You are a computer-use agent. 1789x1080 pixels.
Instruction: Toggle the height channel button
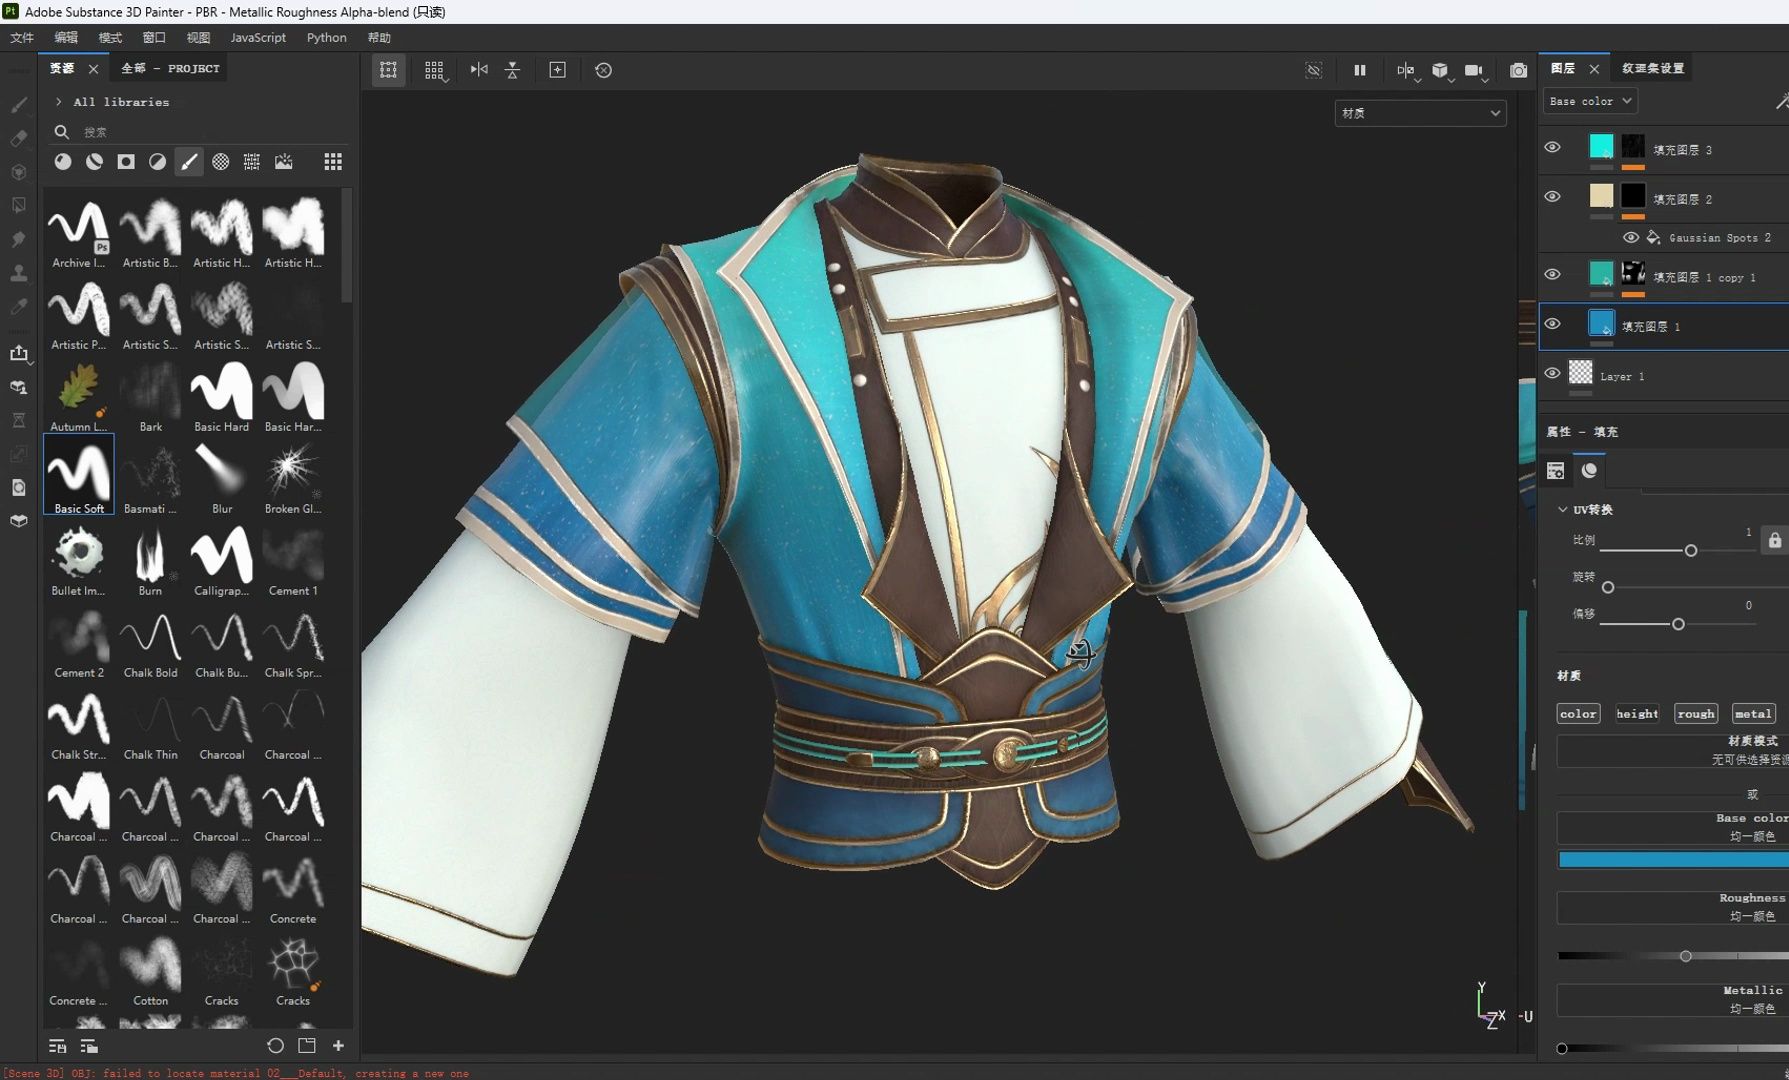[1637, 713]
